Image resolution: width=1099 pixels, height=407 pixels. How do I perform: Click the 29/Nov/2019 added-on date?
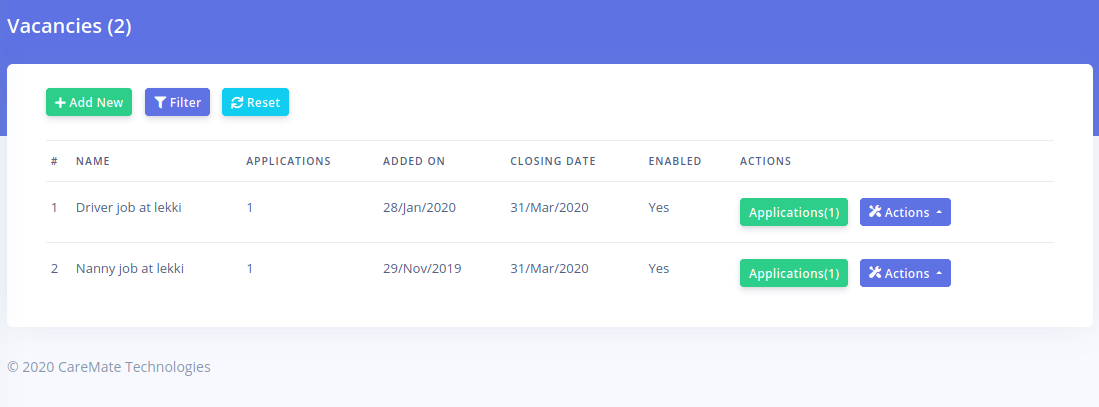click(x=422, y=269)
